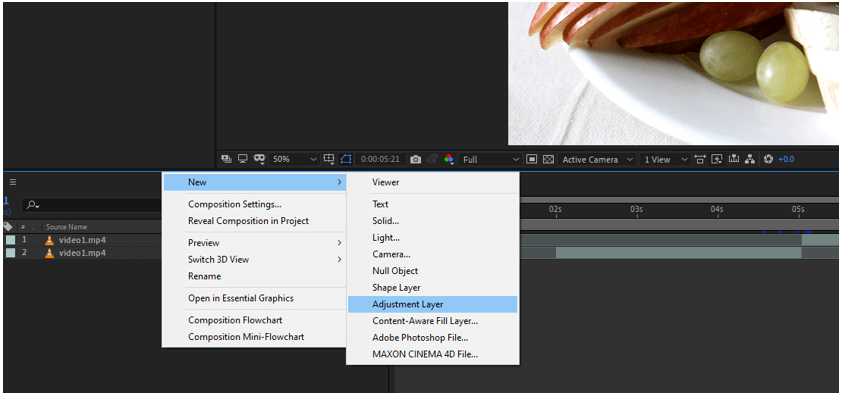Click the Composition Flowchart icon in viewer
Viewport: 843px width, 398px height.
pos(750,159)
